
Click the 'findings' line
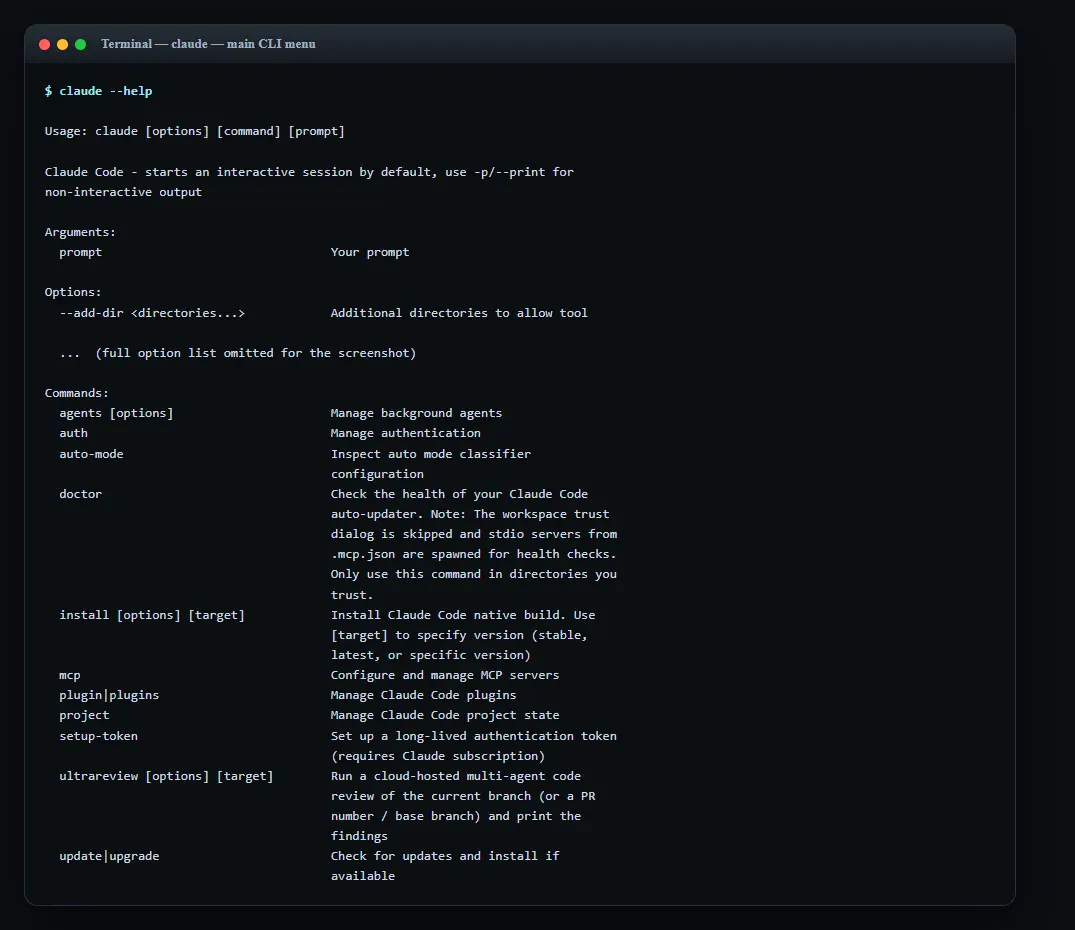pyautogui.click(x=359, y=836)
